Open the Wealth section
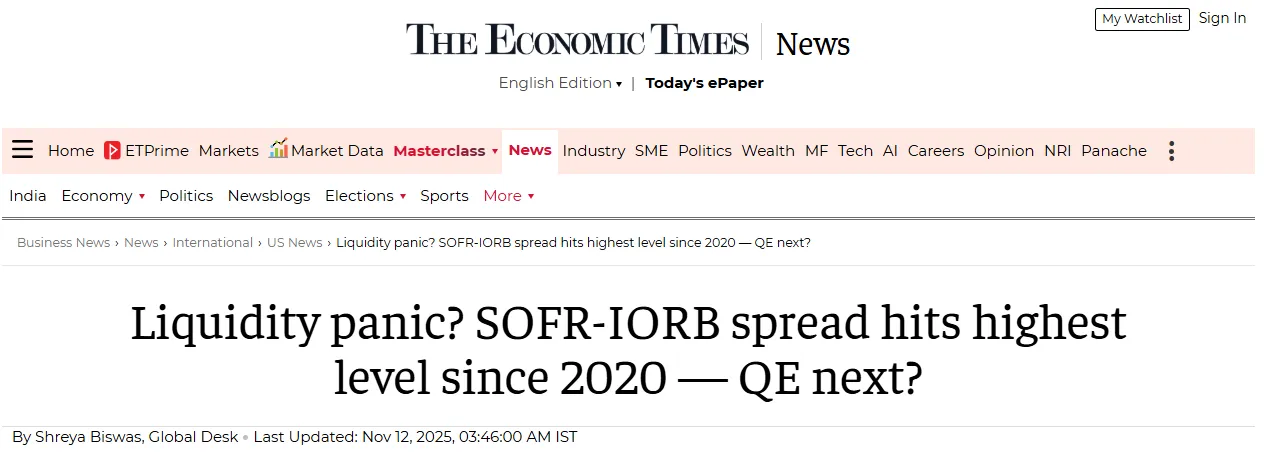This screenshot has height=474, width=1269. 767,151
